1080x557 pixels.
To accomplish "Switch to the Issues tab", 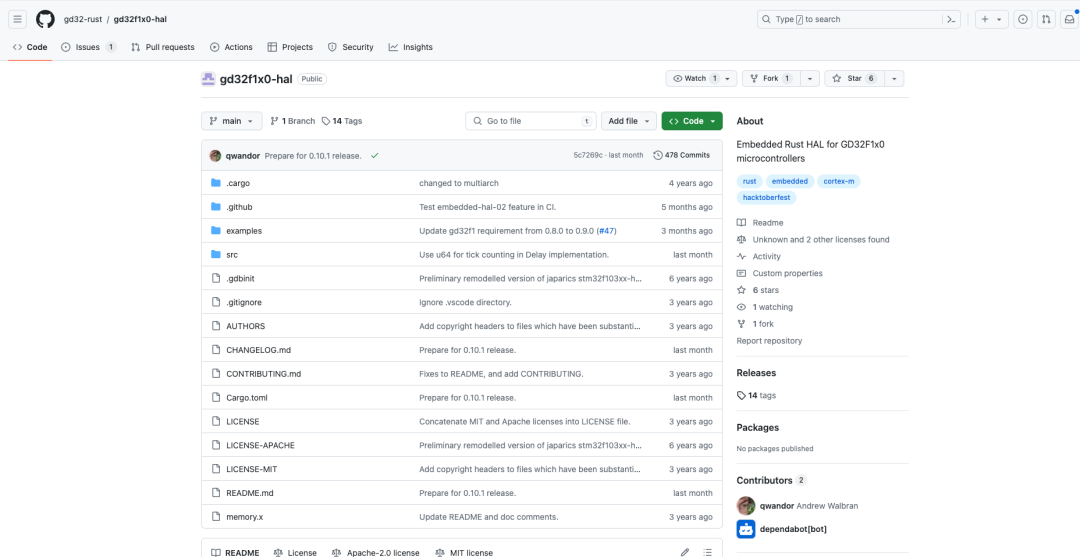I will tap(88, 47).
